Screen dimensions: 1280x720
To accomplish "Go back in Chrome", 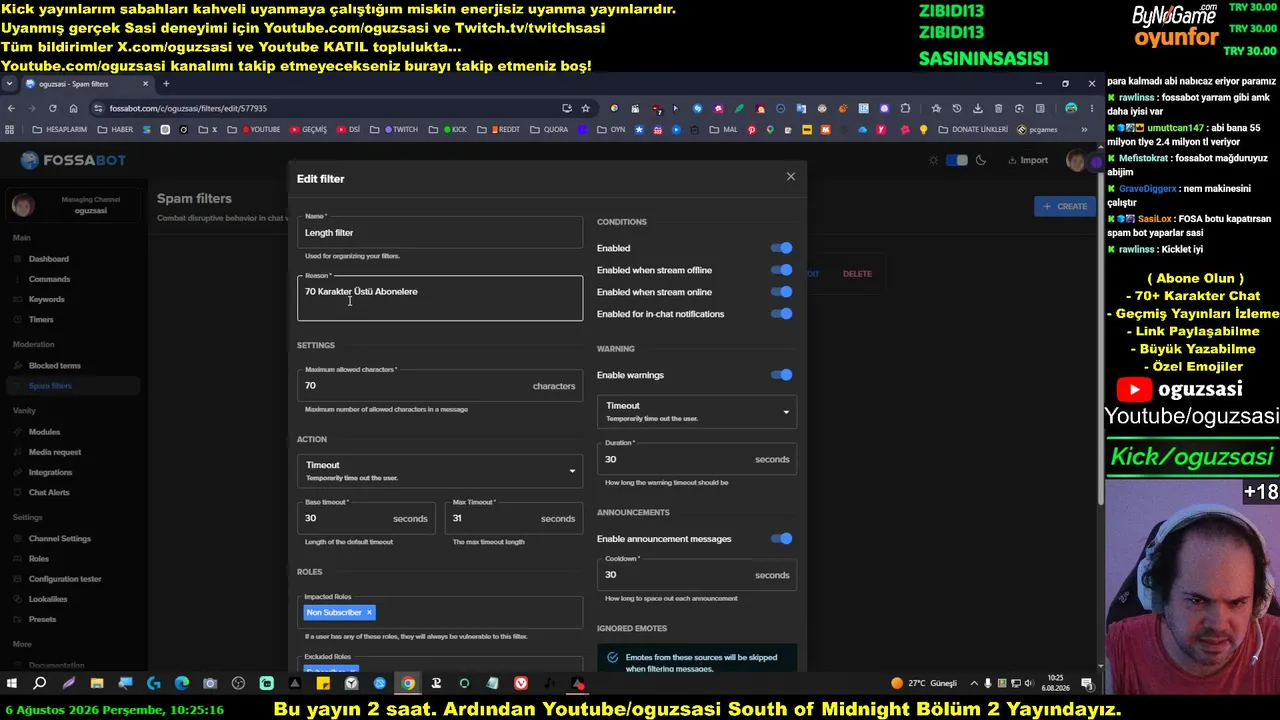I will pyautogui.click(x=11, y=108).
